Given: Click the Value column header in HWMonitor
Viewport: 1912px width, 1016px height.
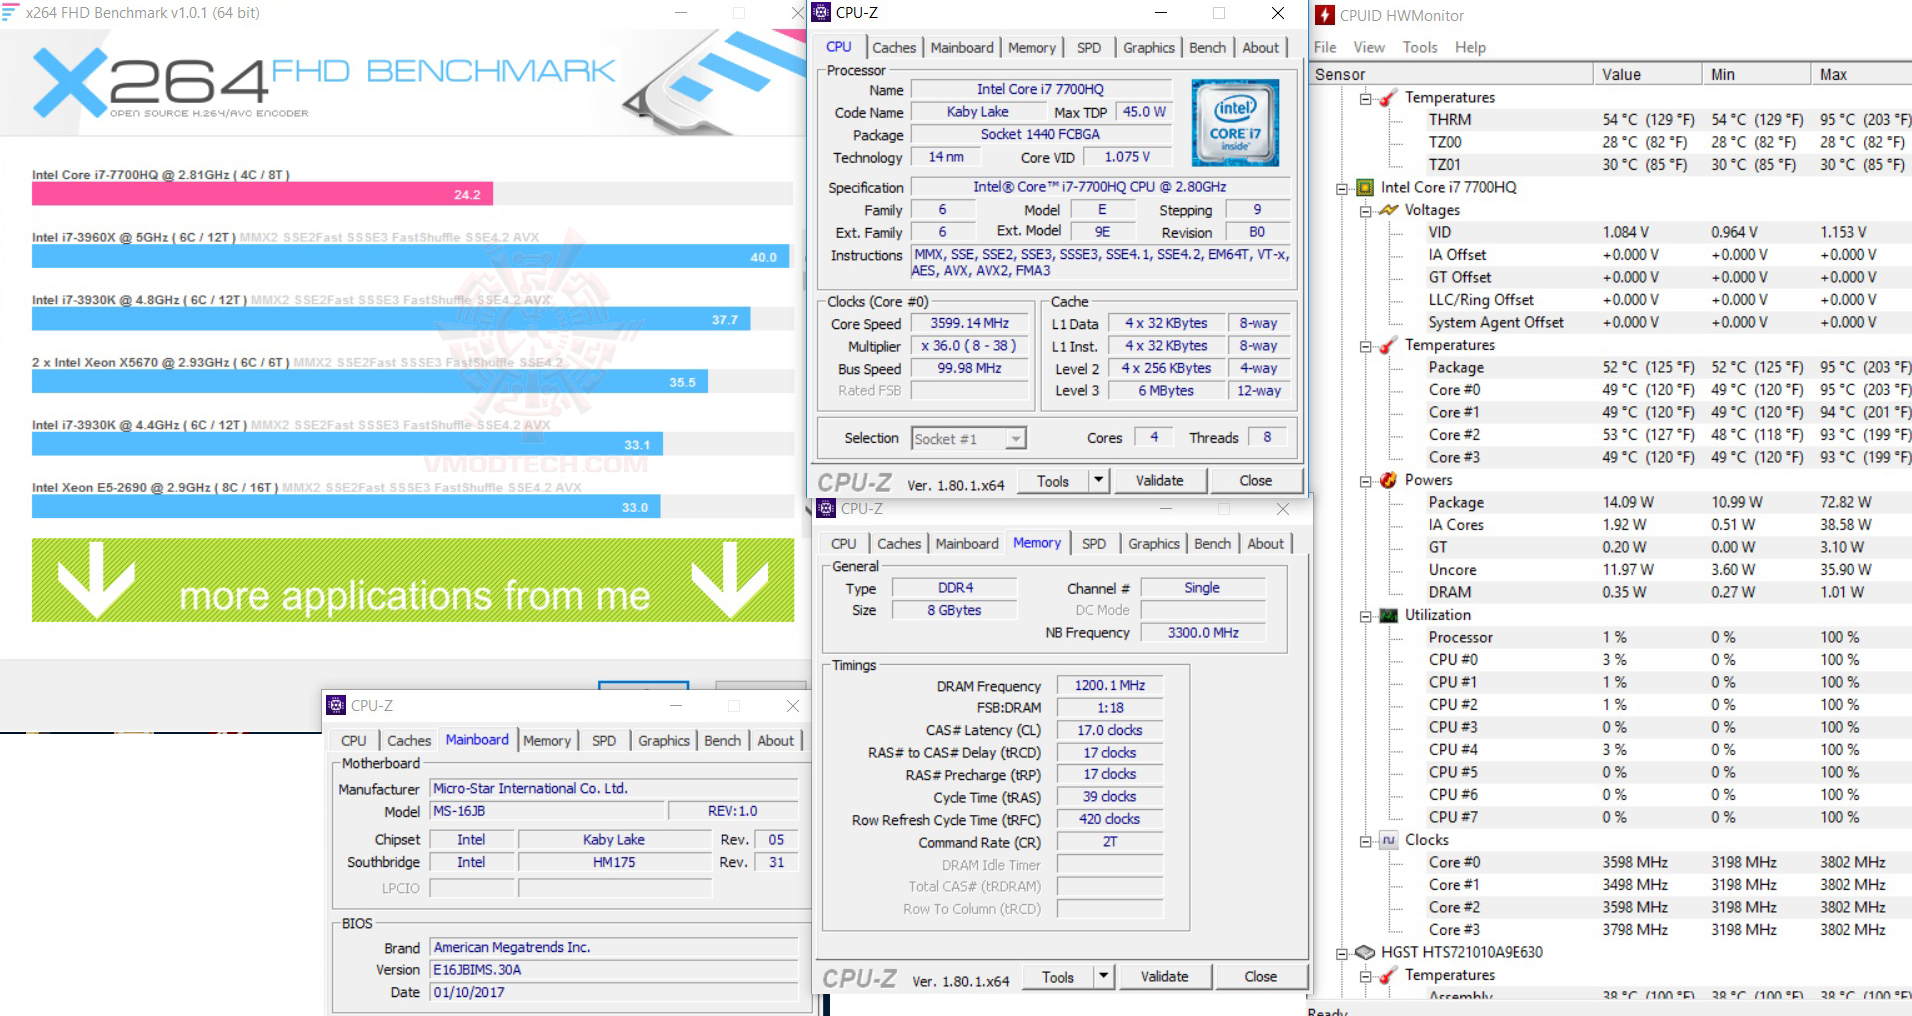Looking at the screenshot, I should pyautogui.click(x=1647, y=74).
